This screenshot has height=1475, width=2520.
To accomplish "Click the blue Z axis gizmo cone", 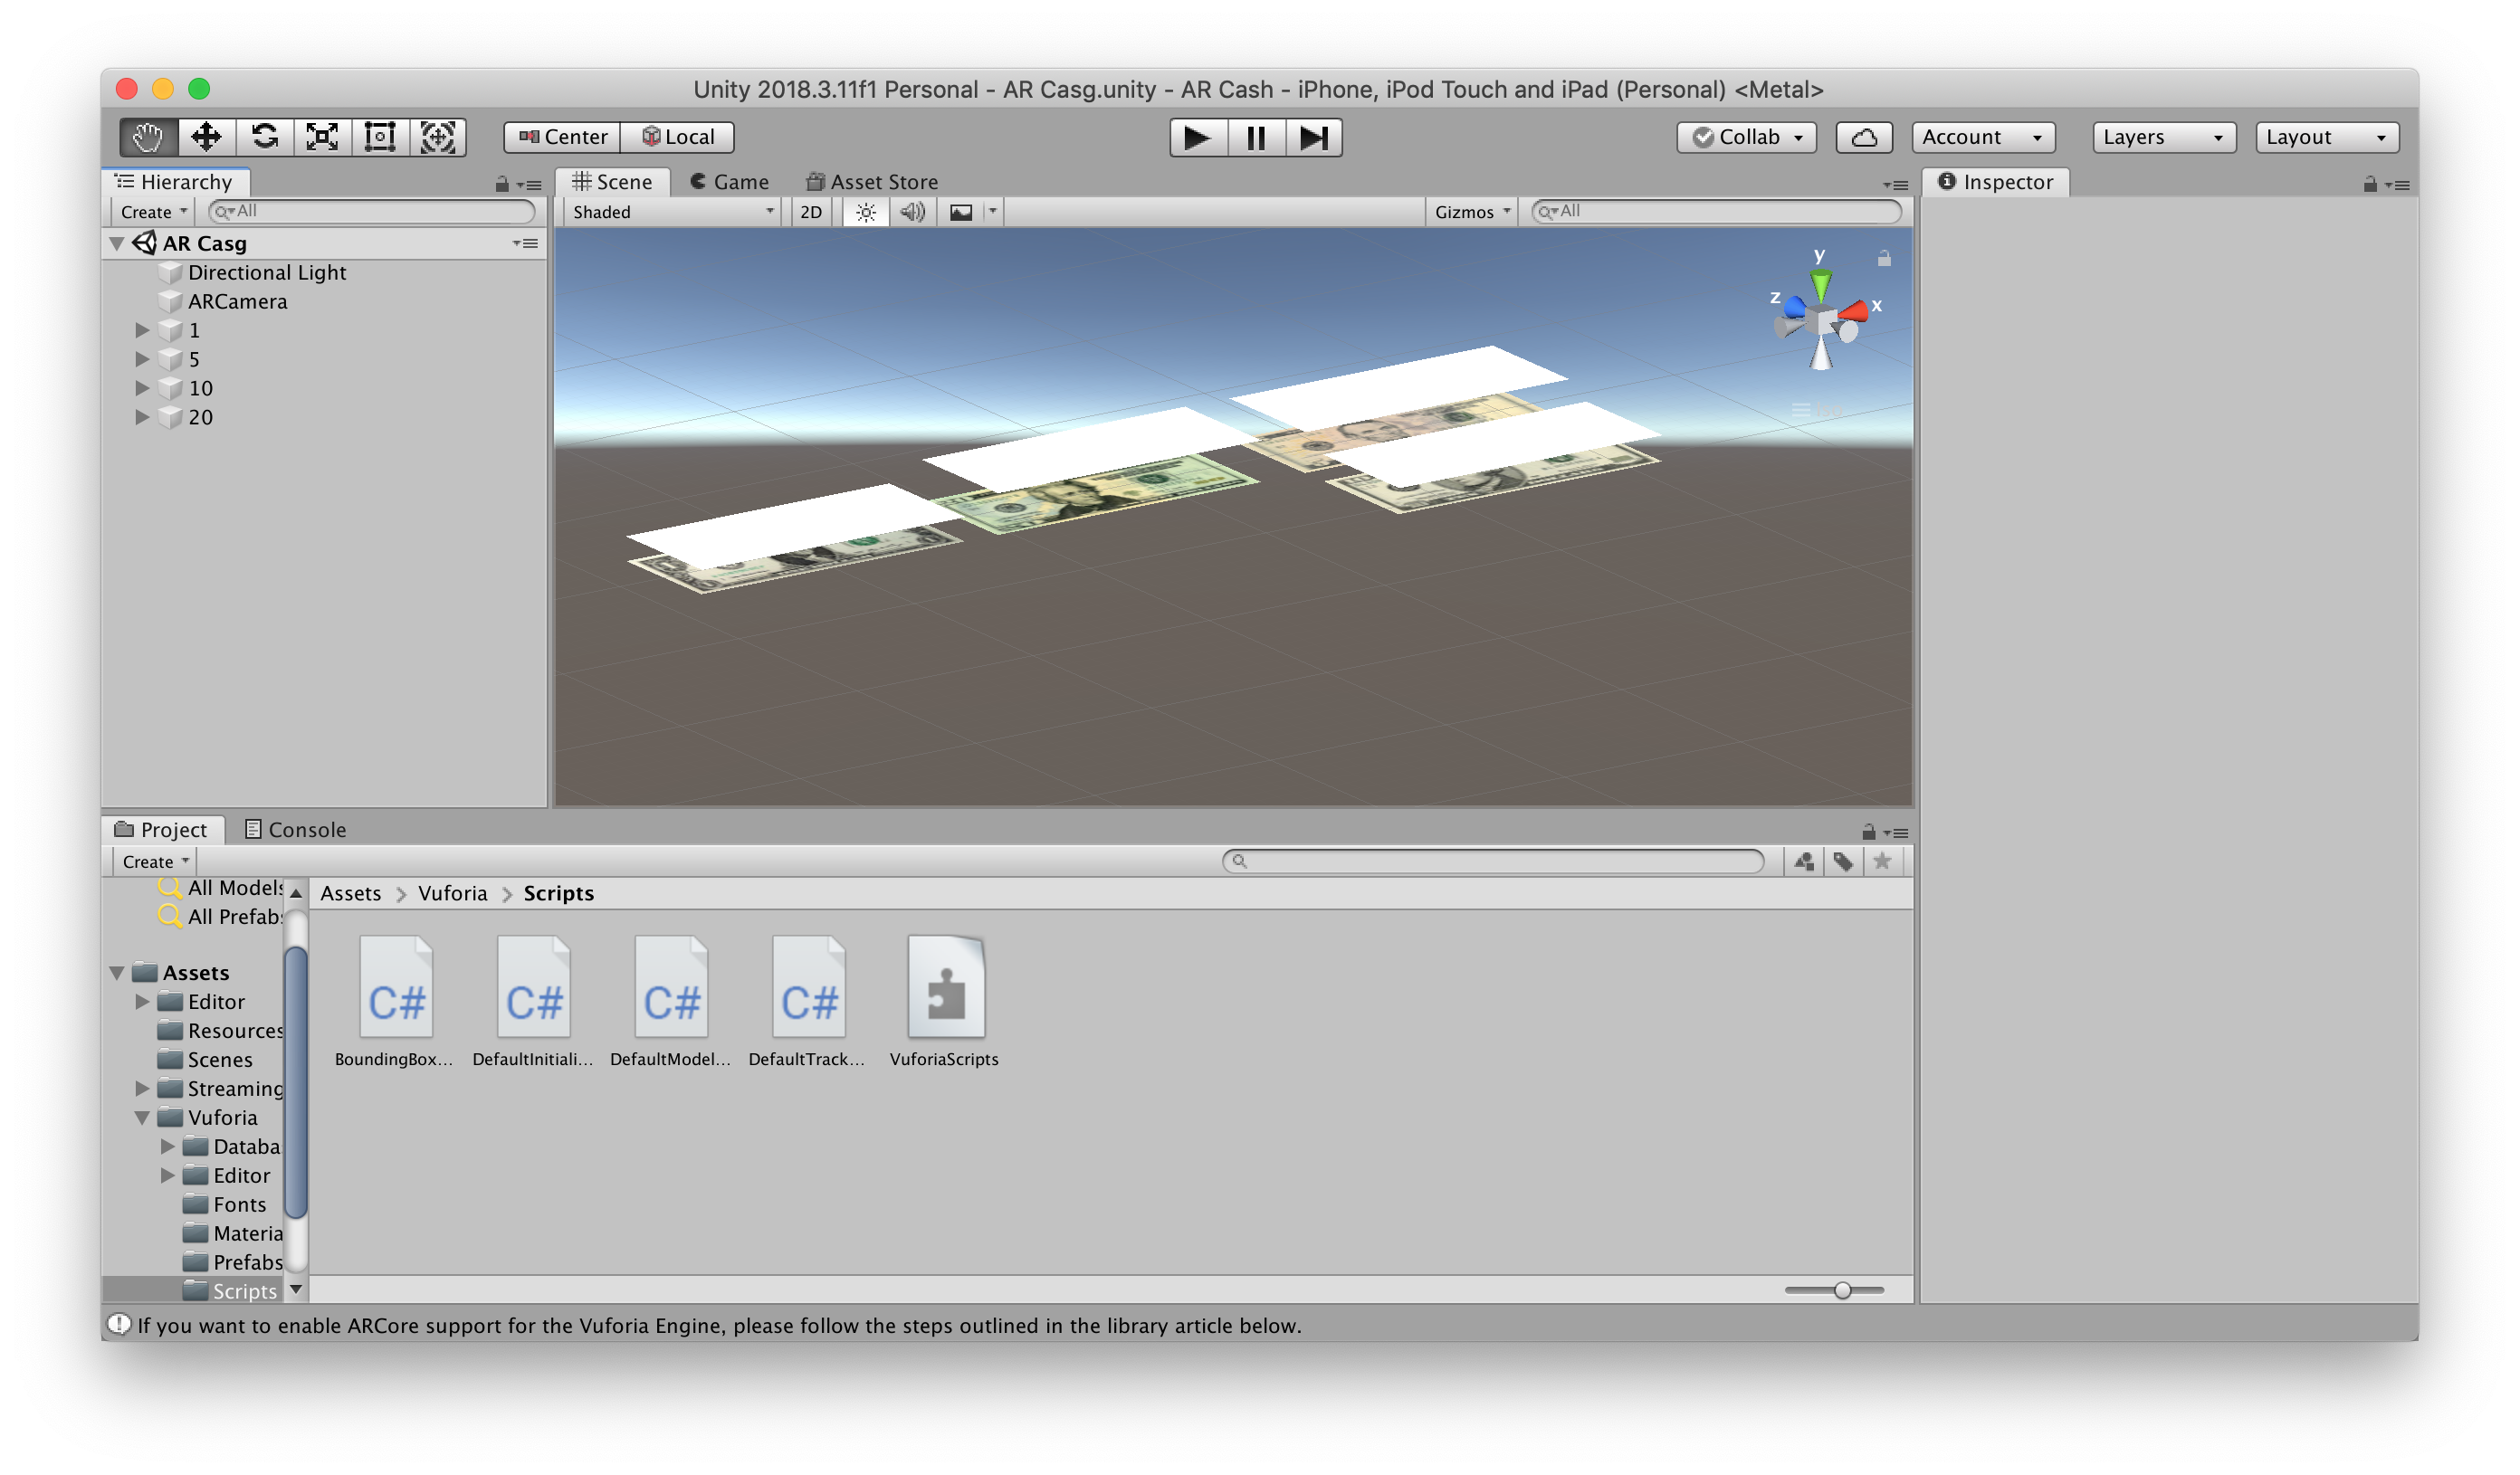I will tap(1795, 307).
